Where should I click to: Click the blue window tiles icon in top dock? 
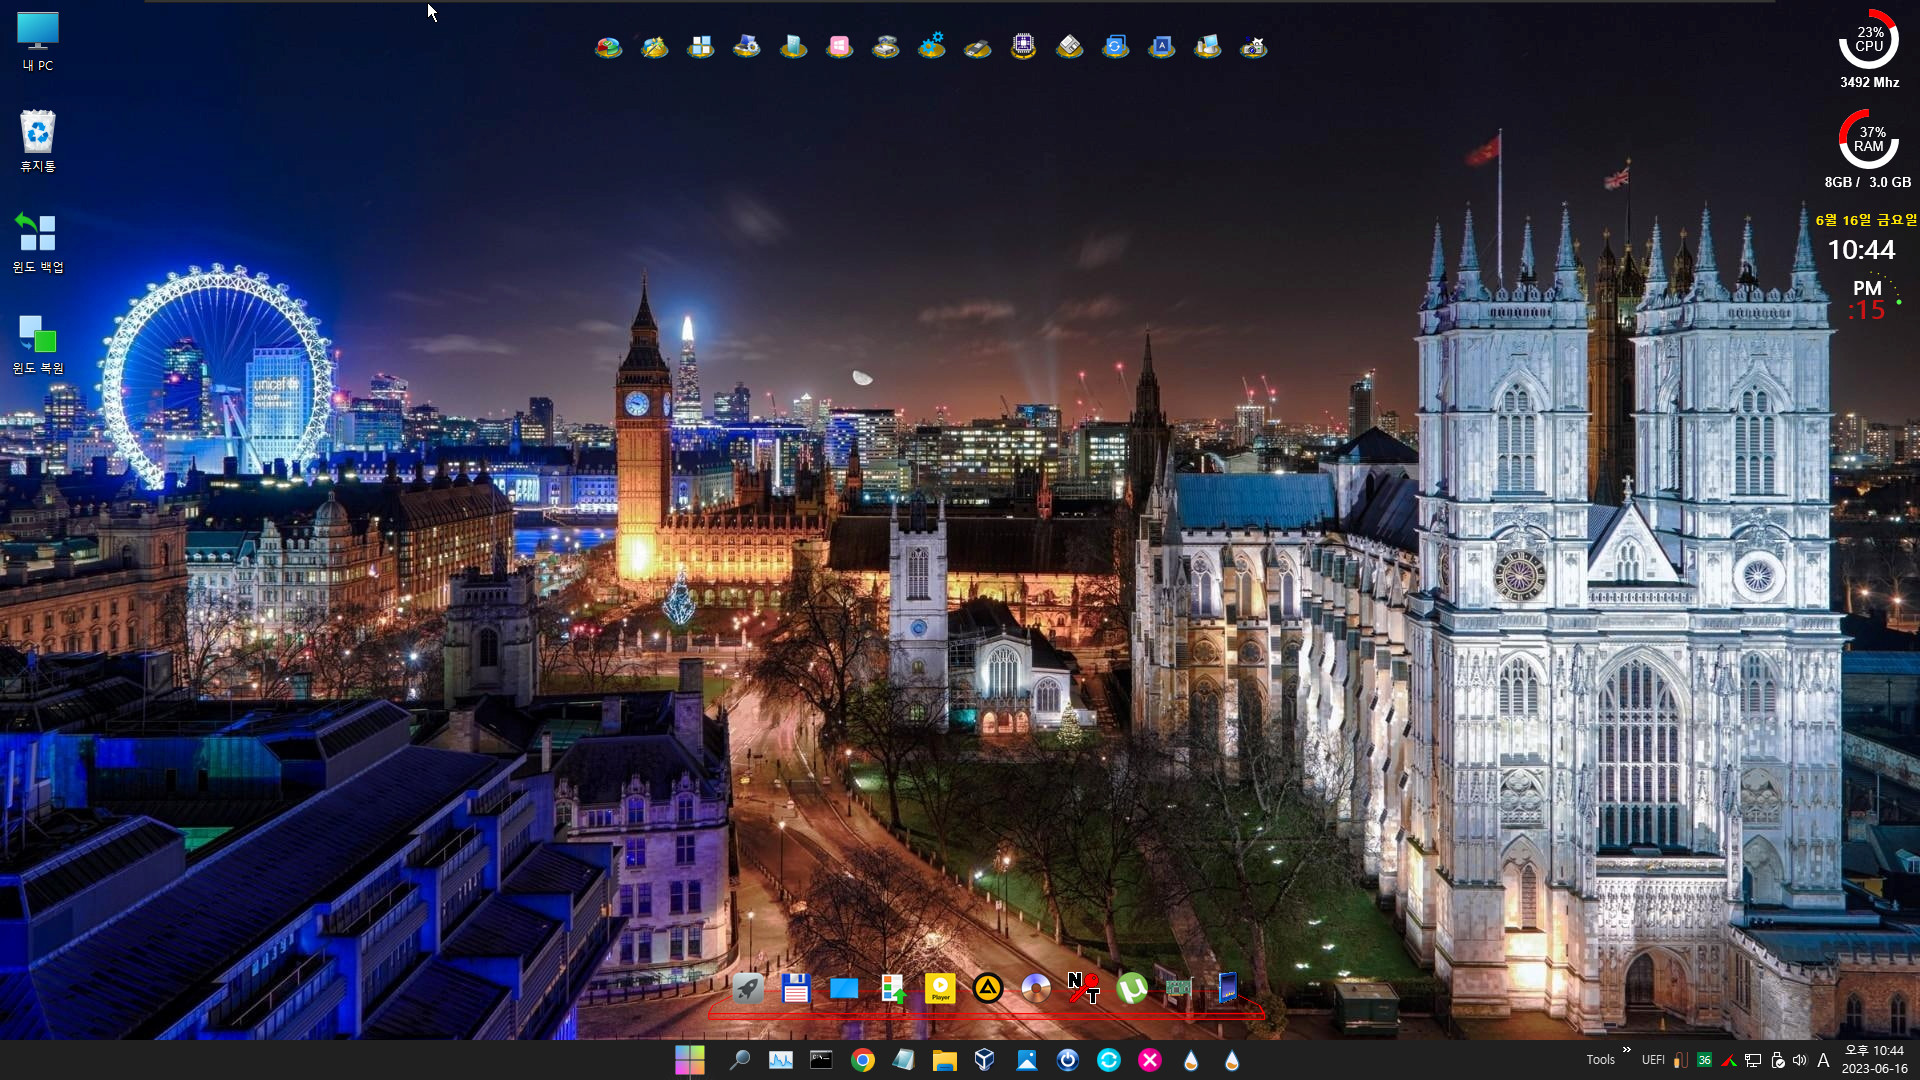(x=701, y=47)
